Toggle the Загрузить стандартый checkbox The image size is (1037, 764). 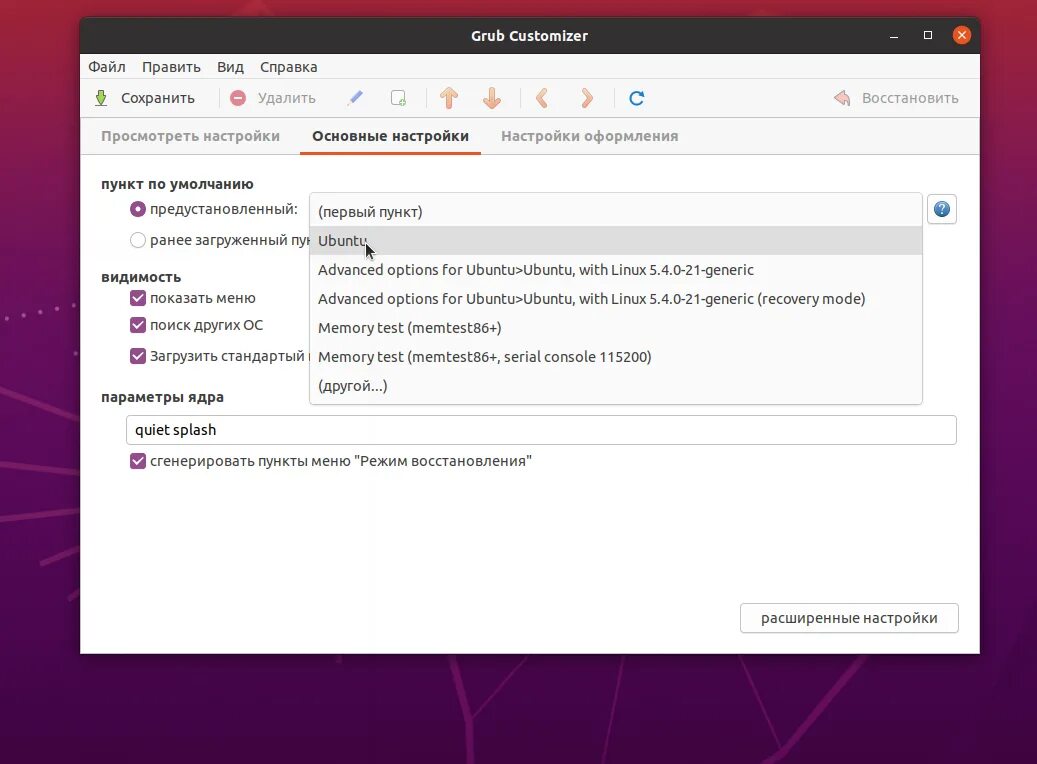pos(138,356)
